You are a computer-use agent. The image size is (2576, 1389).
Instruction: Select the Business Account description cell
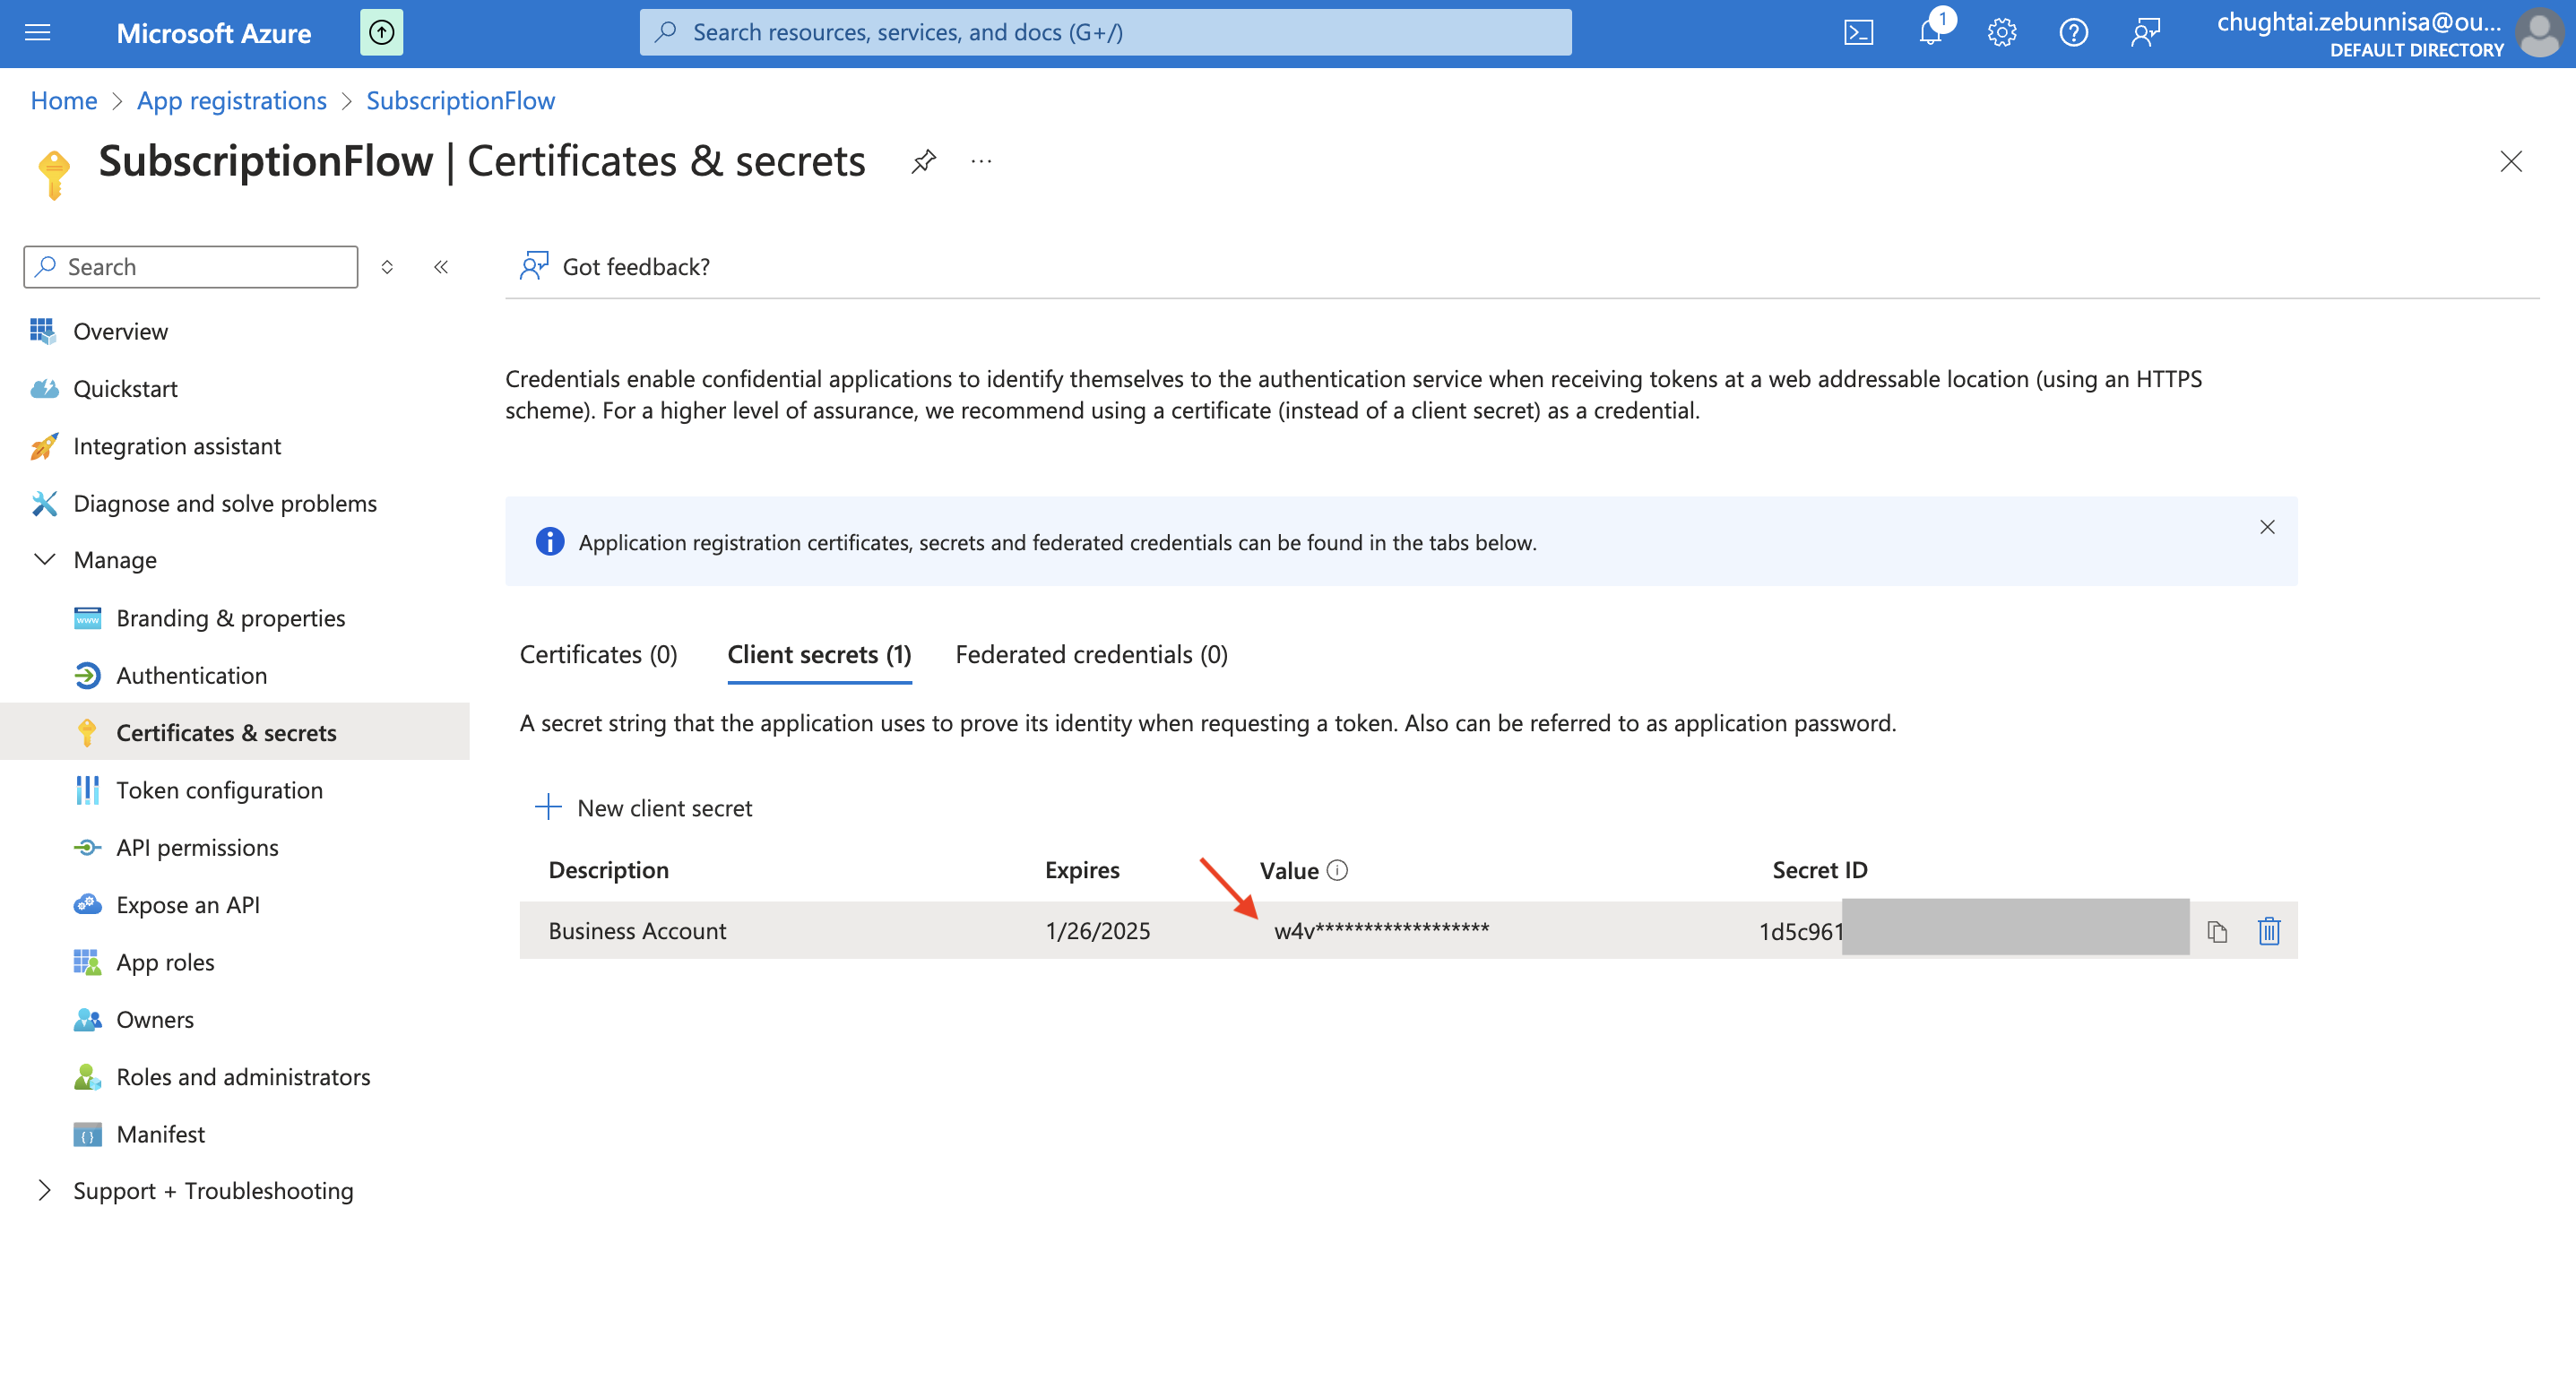637,931
